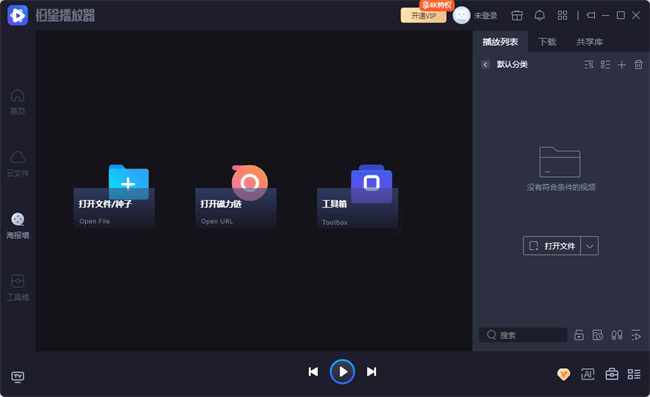650x397 pixels.
Task: Click the 打开文件 button in playlist panel
Action: 552,246
